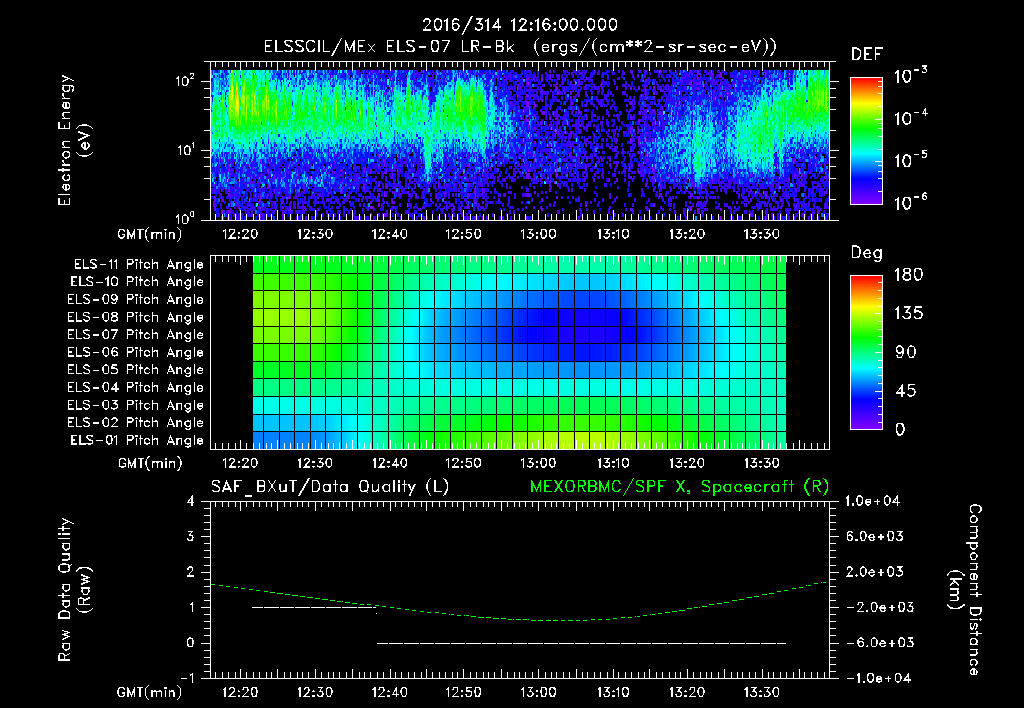Viewport: 1024px width, 708px height.
Task: Click the ELS-03 Pitch Angle row label
Action: 136,405
